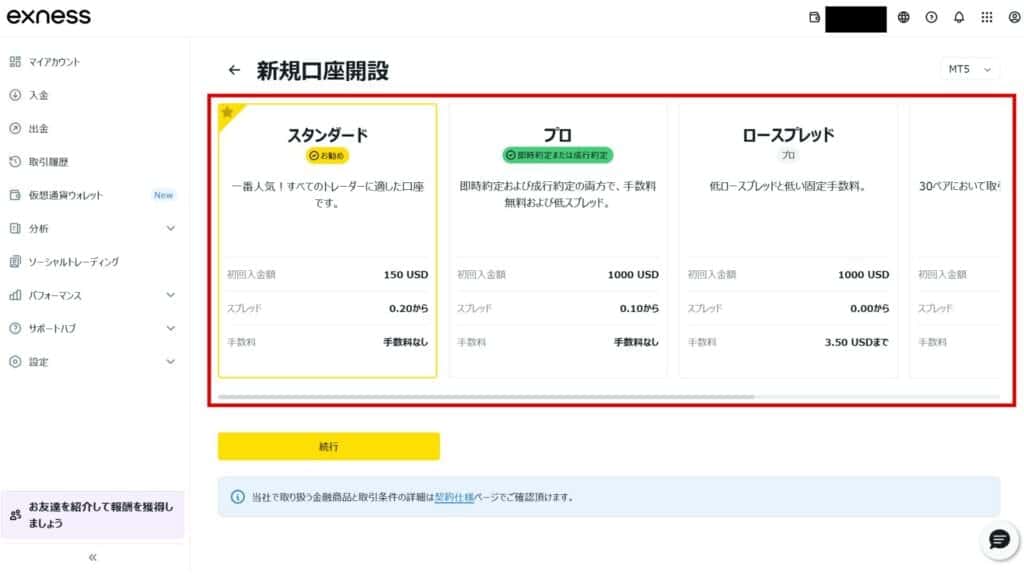Open the user profile icon

[x=1014, y=18]
